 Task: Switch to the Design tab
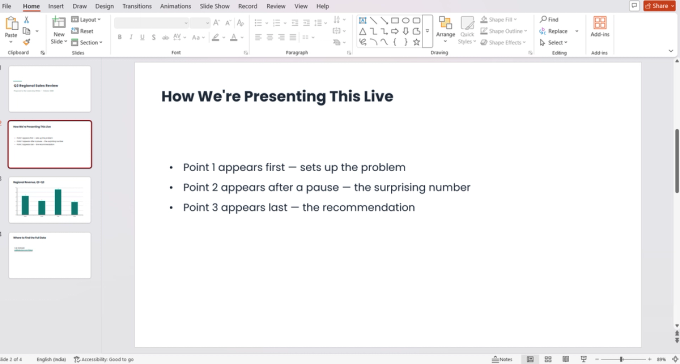(104, 6)
